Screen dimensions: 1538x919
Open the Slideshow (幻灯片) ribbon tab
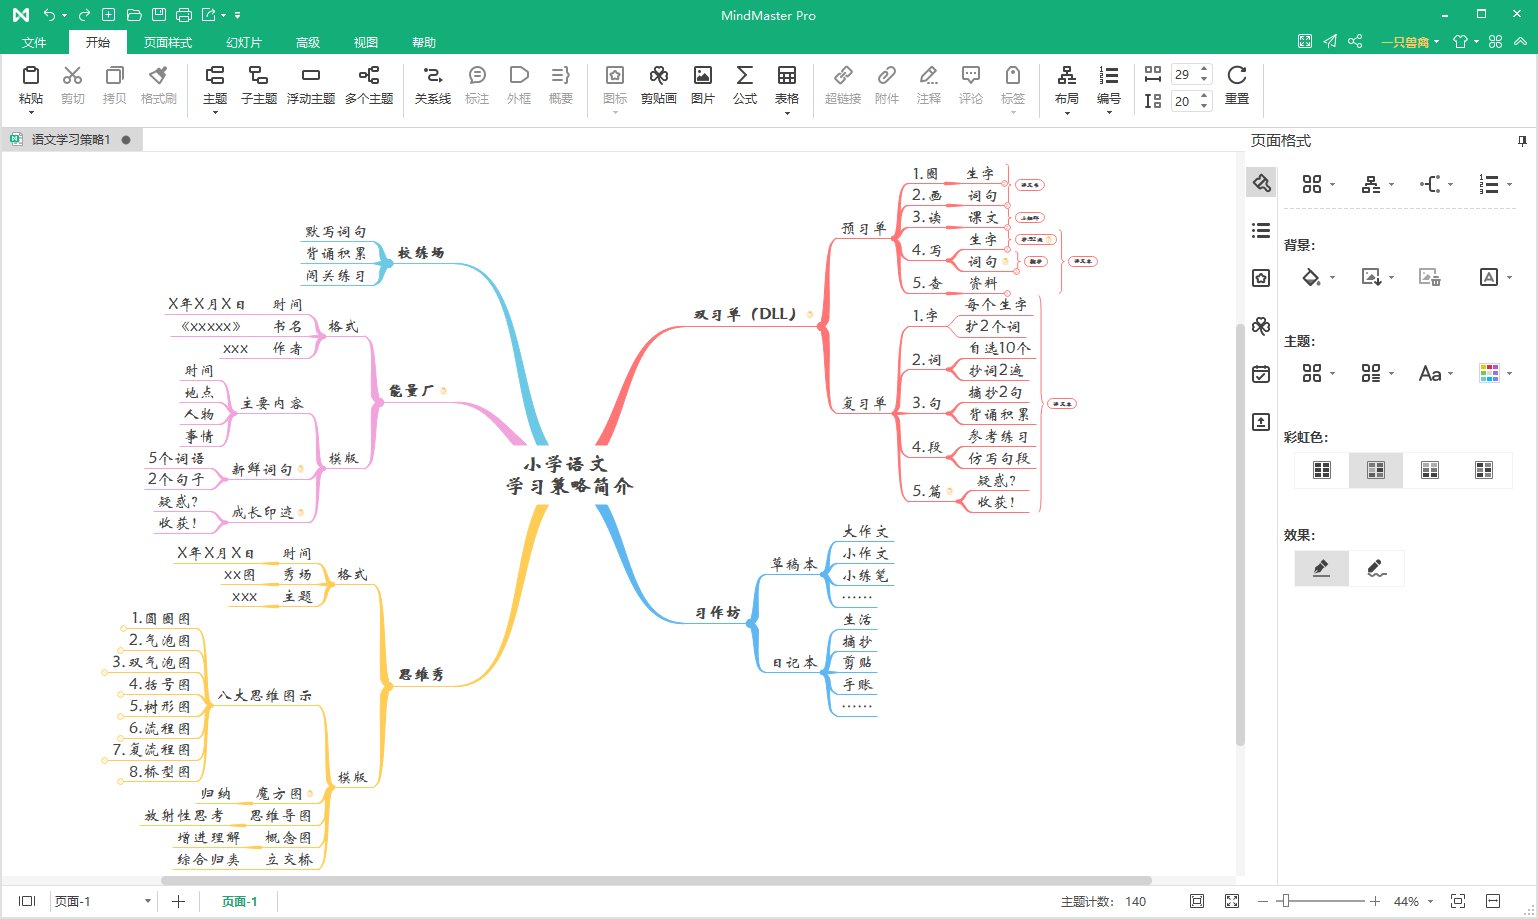pos(243,42)
